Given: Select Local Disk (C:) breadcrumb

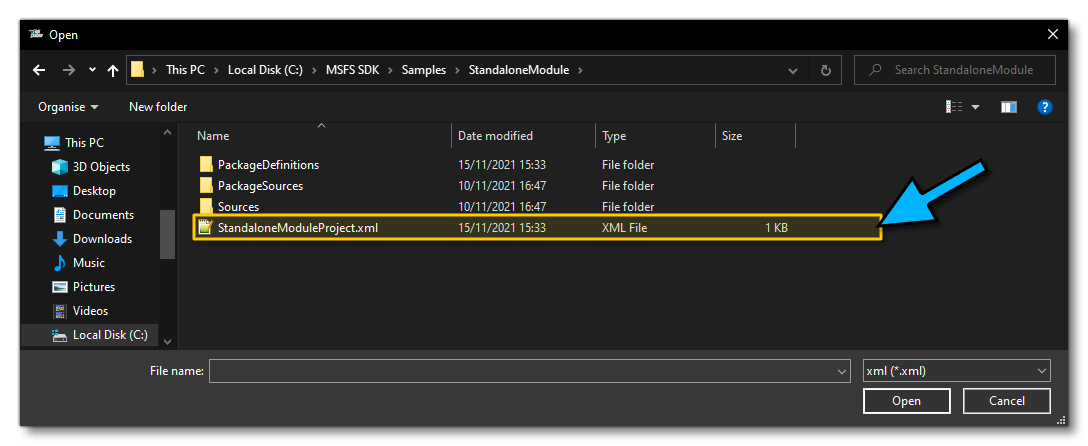Looking at the screenshot, I should [x=265, y=70].
